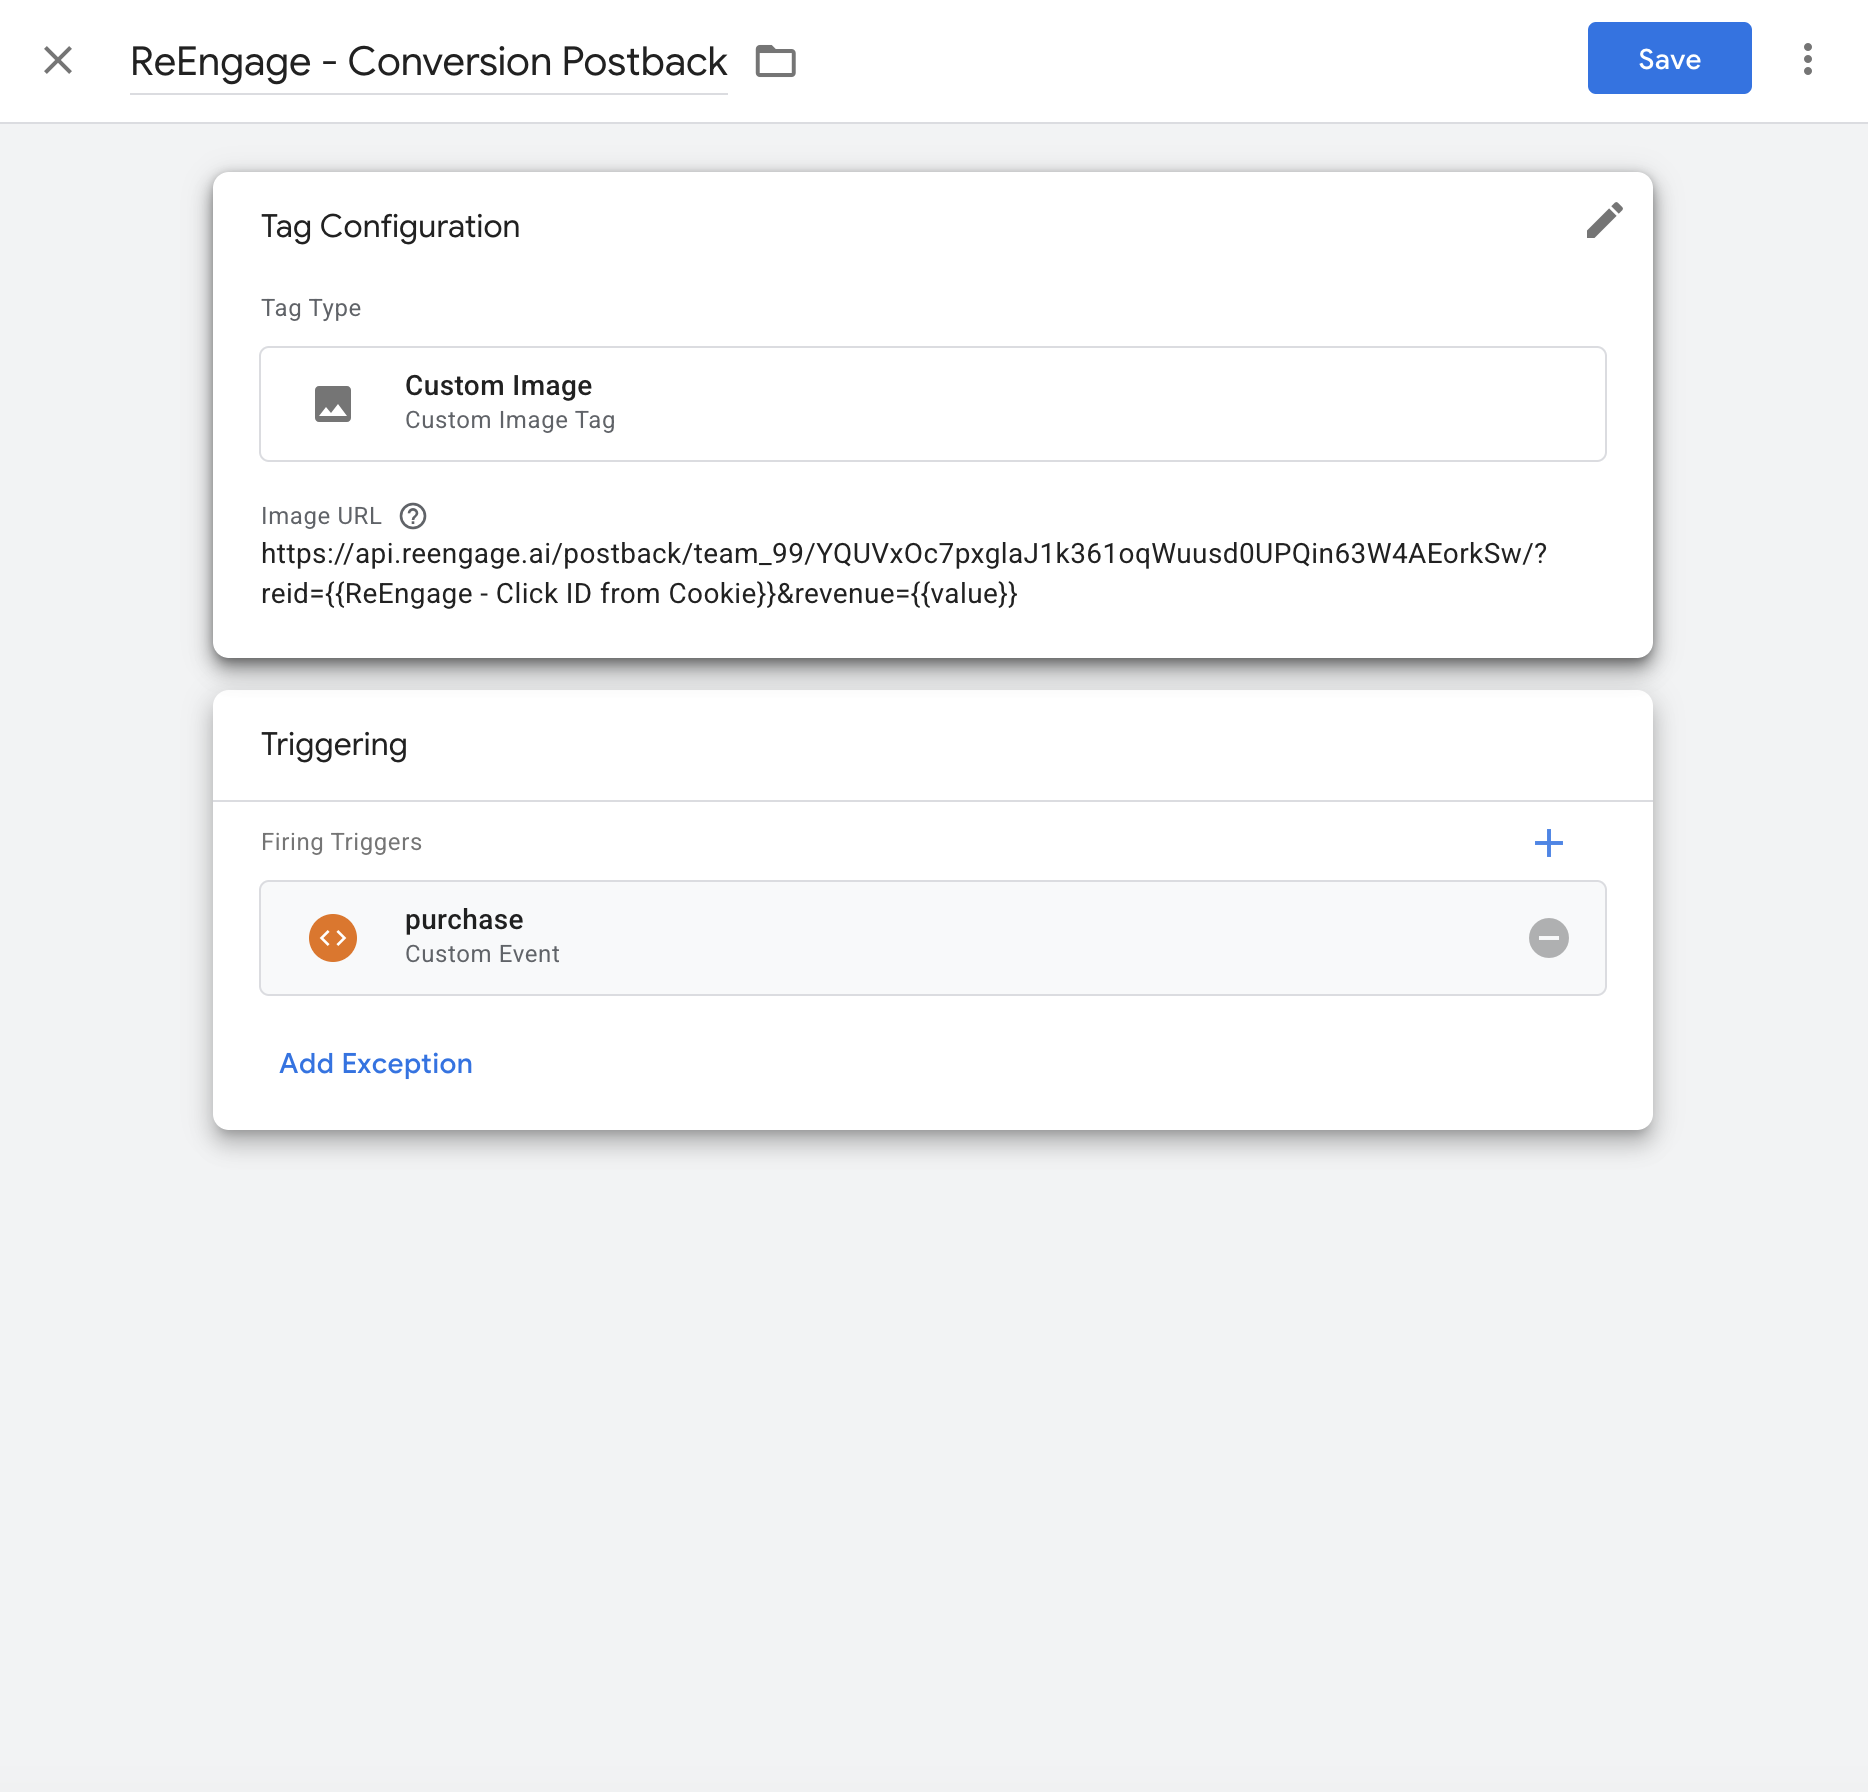Show help for Image URL question mark icon
This screenshot has width=1868, height=1792.
click(x=413, y=516)
